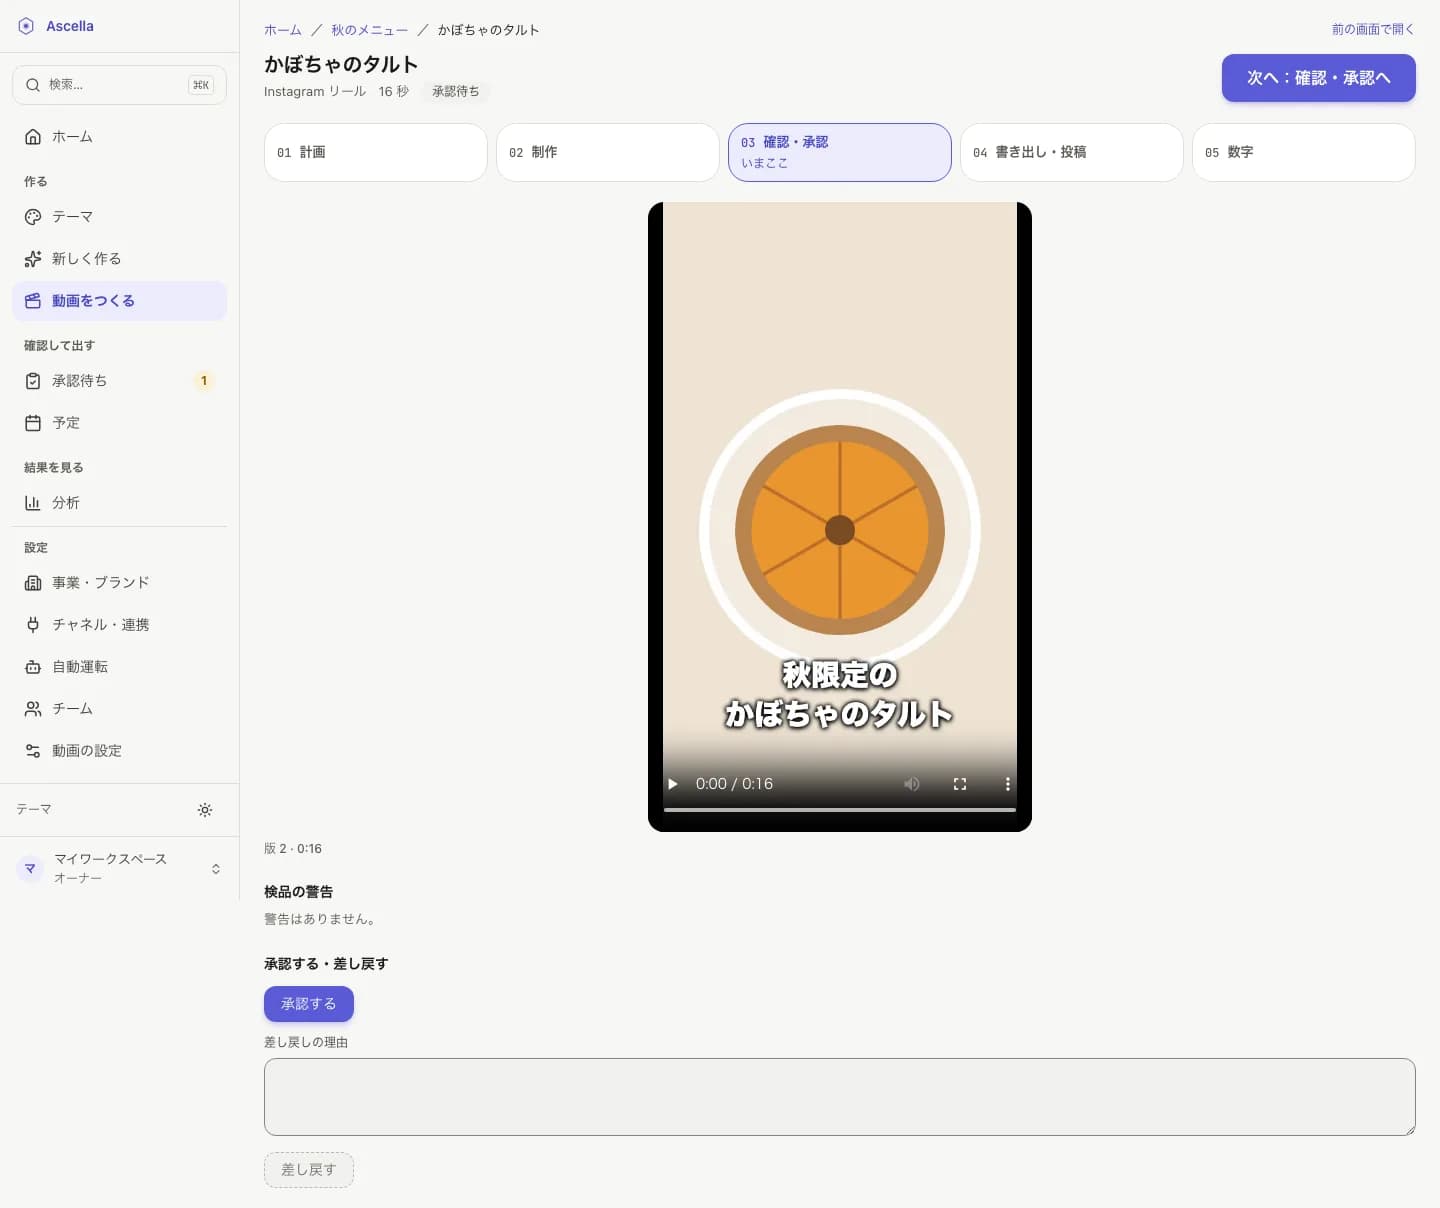Image resolution: width=1440 pixels, height=1208 pixels.
Task: Select the 03 確認・承認 step
Action: coord(840,152)
